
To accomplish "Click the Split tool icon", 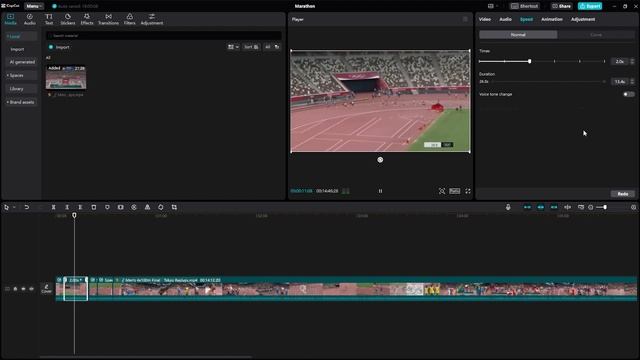I will (53, 207).
